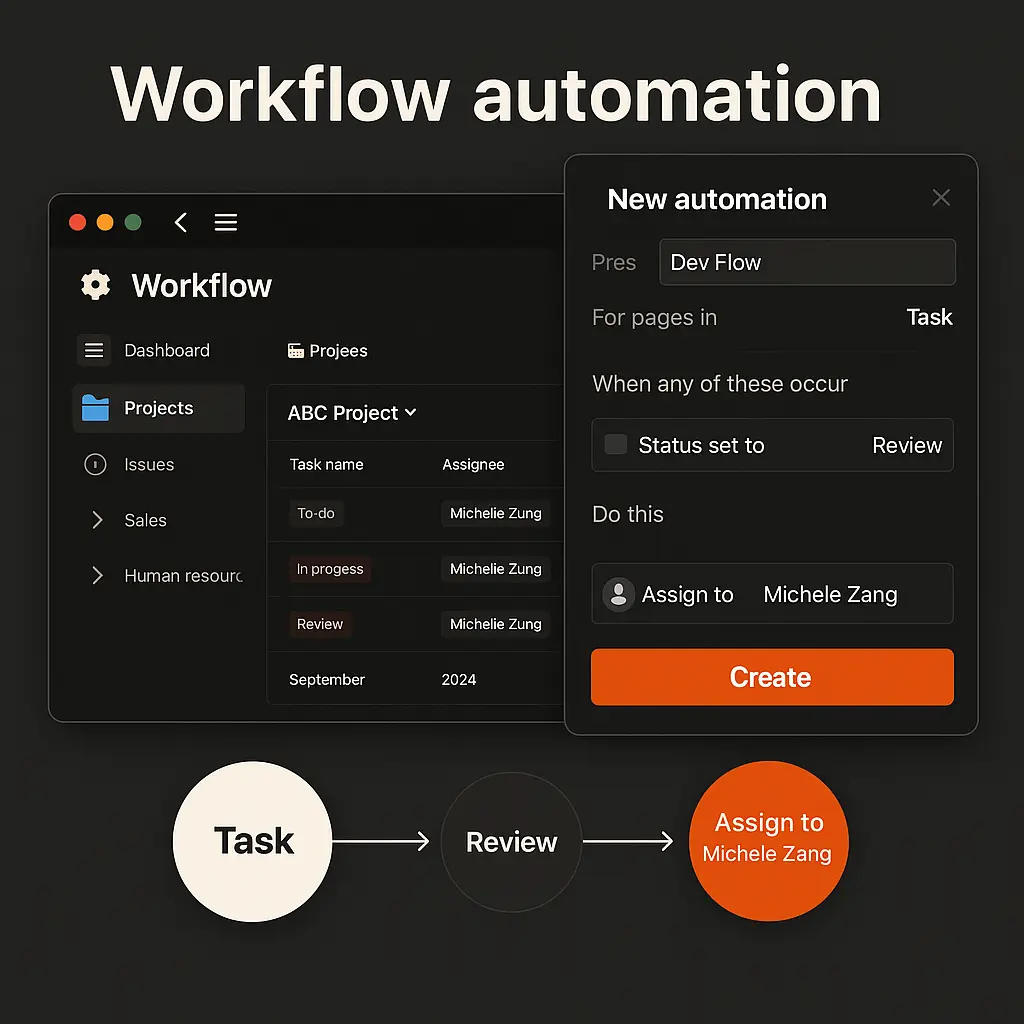
Task: Click Michelie Zung in the Review row
Action: click(x=496, y=624)
